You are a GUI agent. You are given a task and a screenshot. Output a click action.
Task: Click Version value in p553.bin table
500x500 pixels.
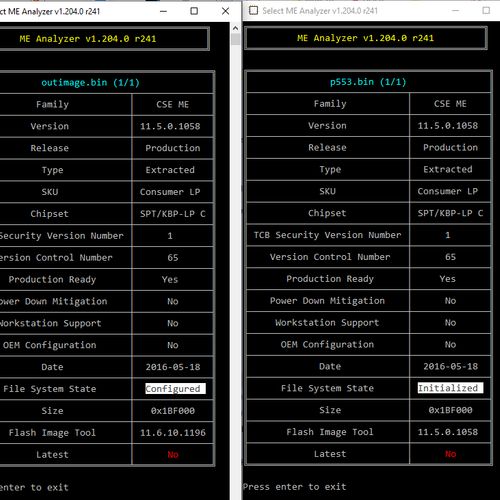448,126
